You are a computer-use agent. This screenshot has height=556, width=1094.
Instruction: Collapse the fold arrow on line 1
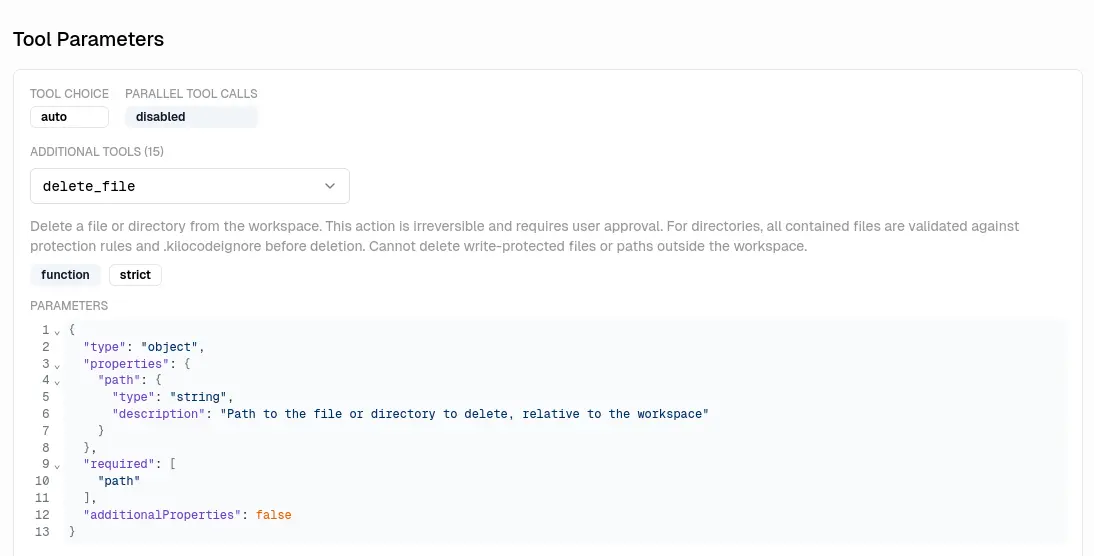click(57, 331)
